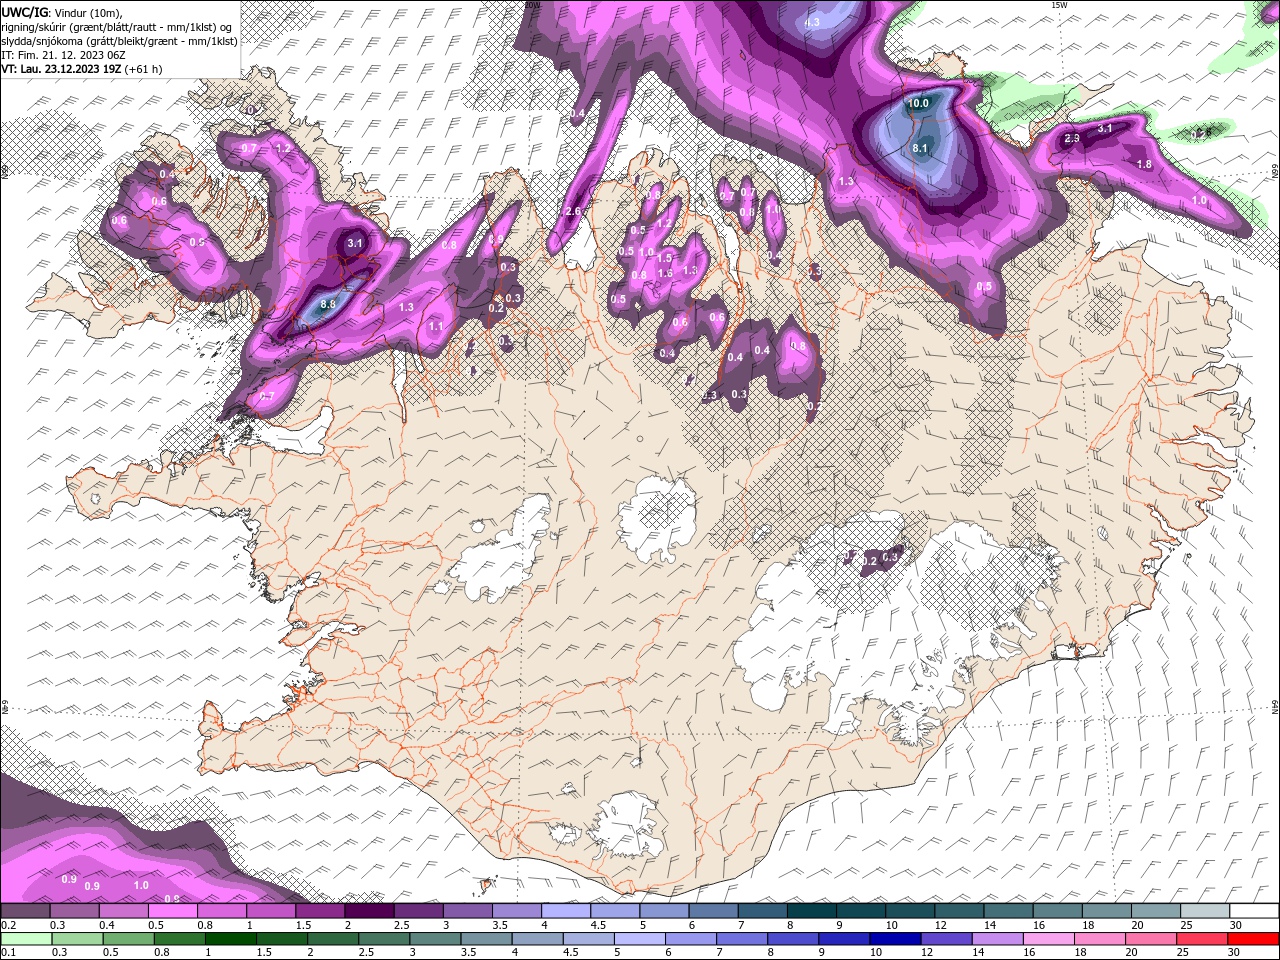This screenshot has width=1280, height=960.
Task: Click the '0.2' label in the snow legend
Action: 8,925
